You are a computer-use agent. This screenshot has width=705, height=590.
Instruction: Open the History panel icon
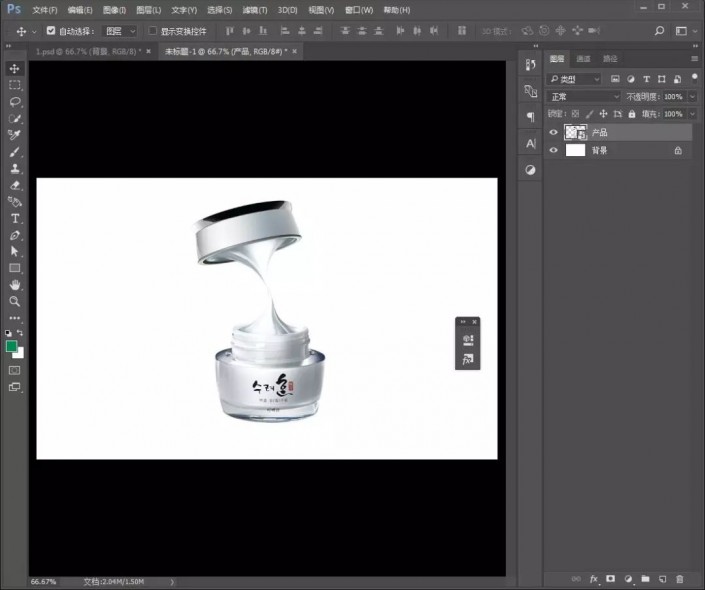[531, 65]
